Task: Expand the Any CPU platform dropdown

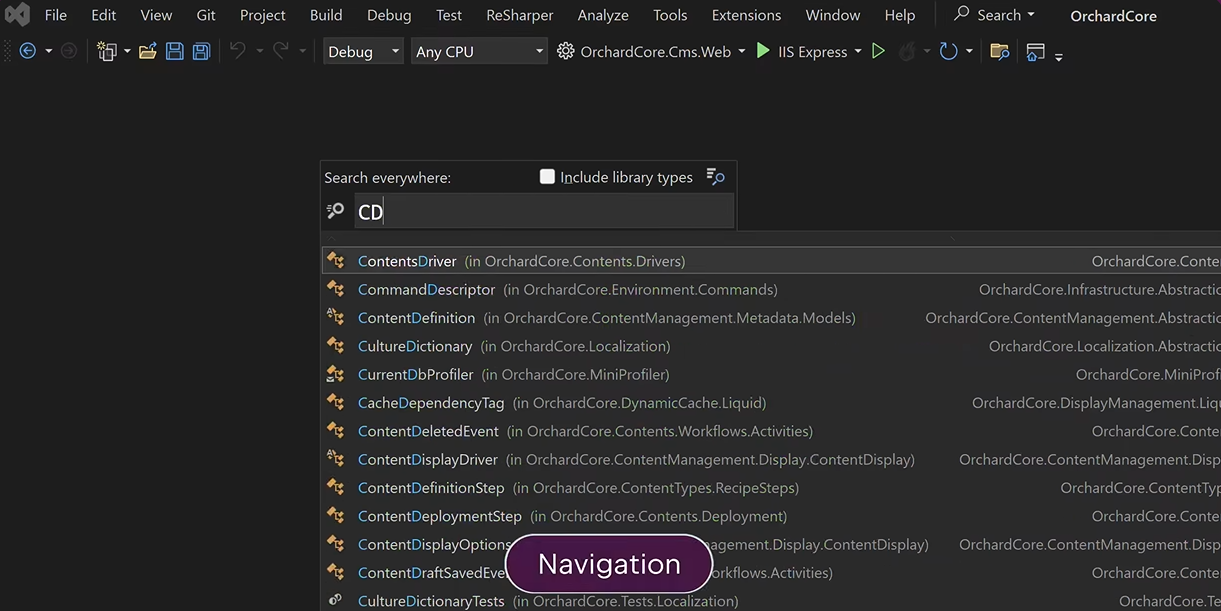Action: click(479, 51)
